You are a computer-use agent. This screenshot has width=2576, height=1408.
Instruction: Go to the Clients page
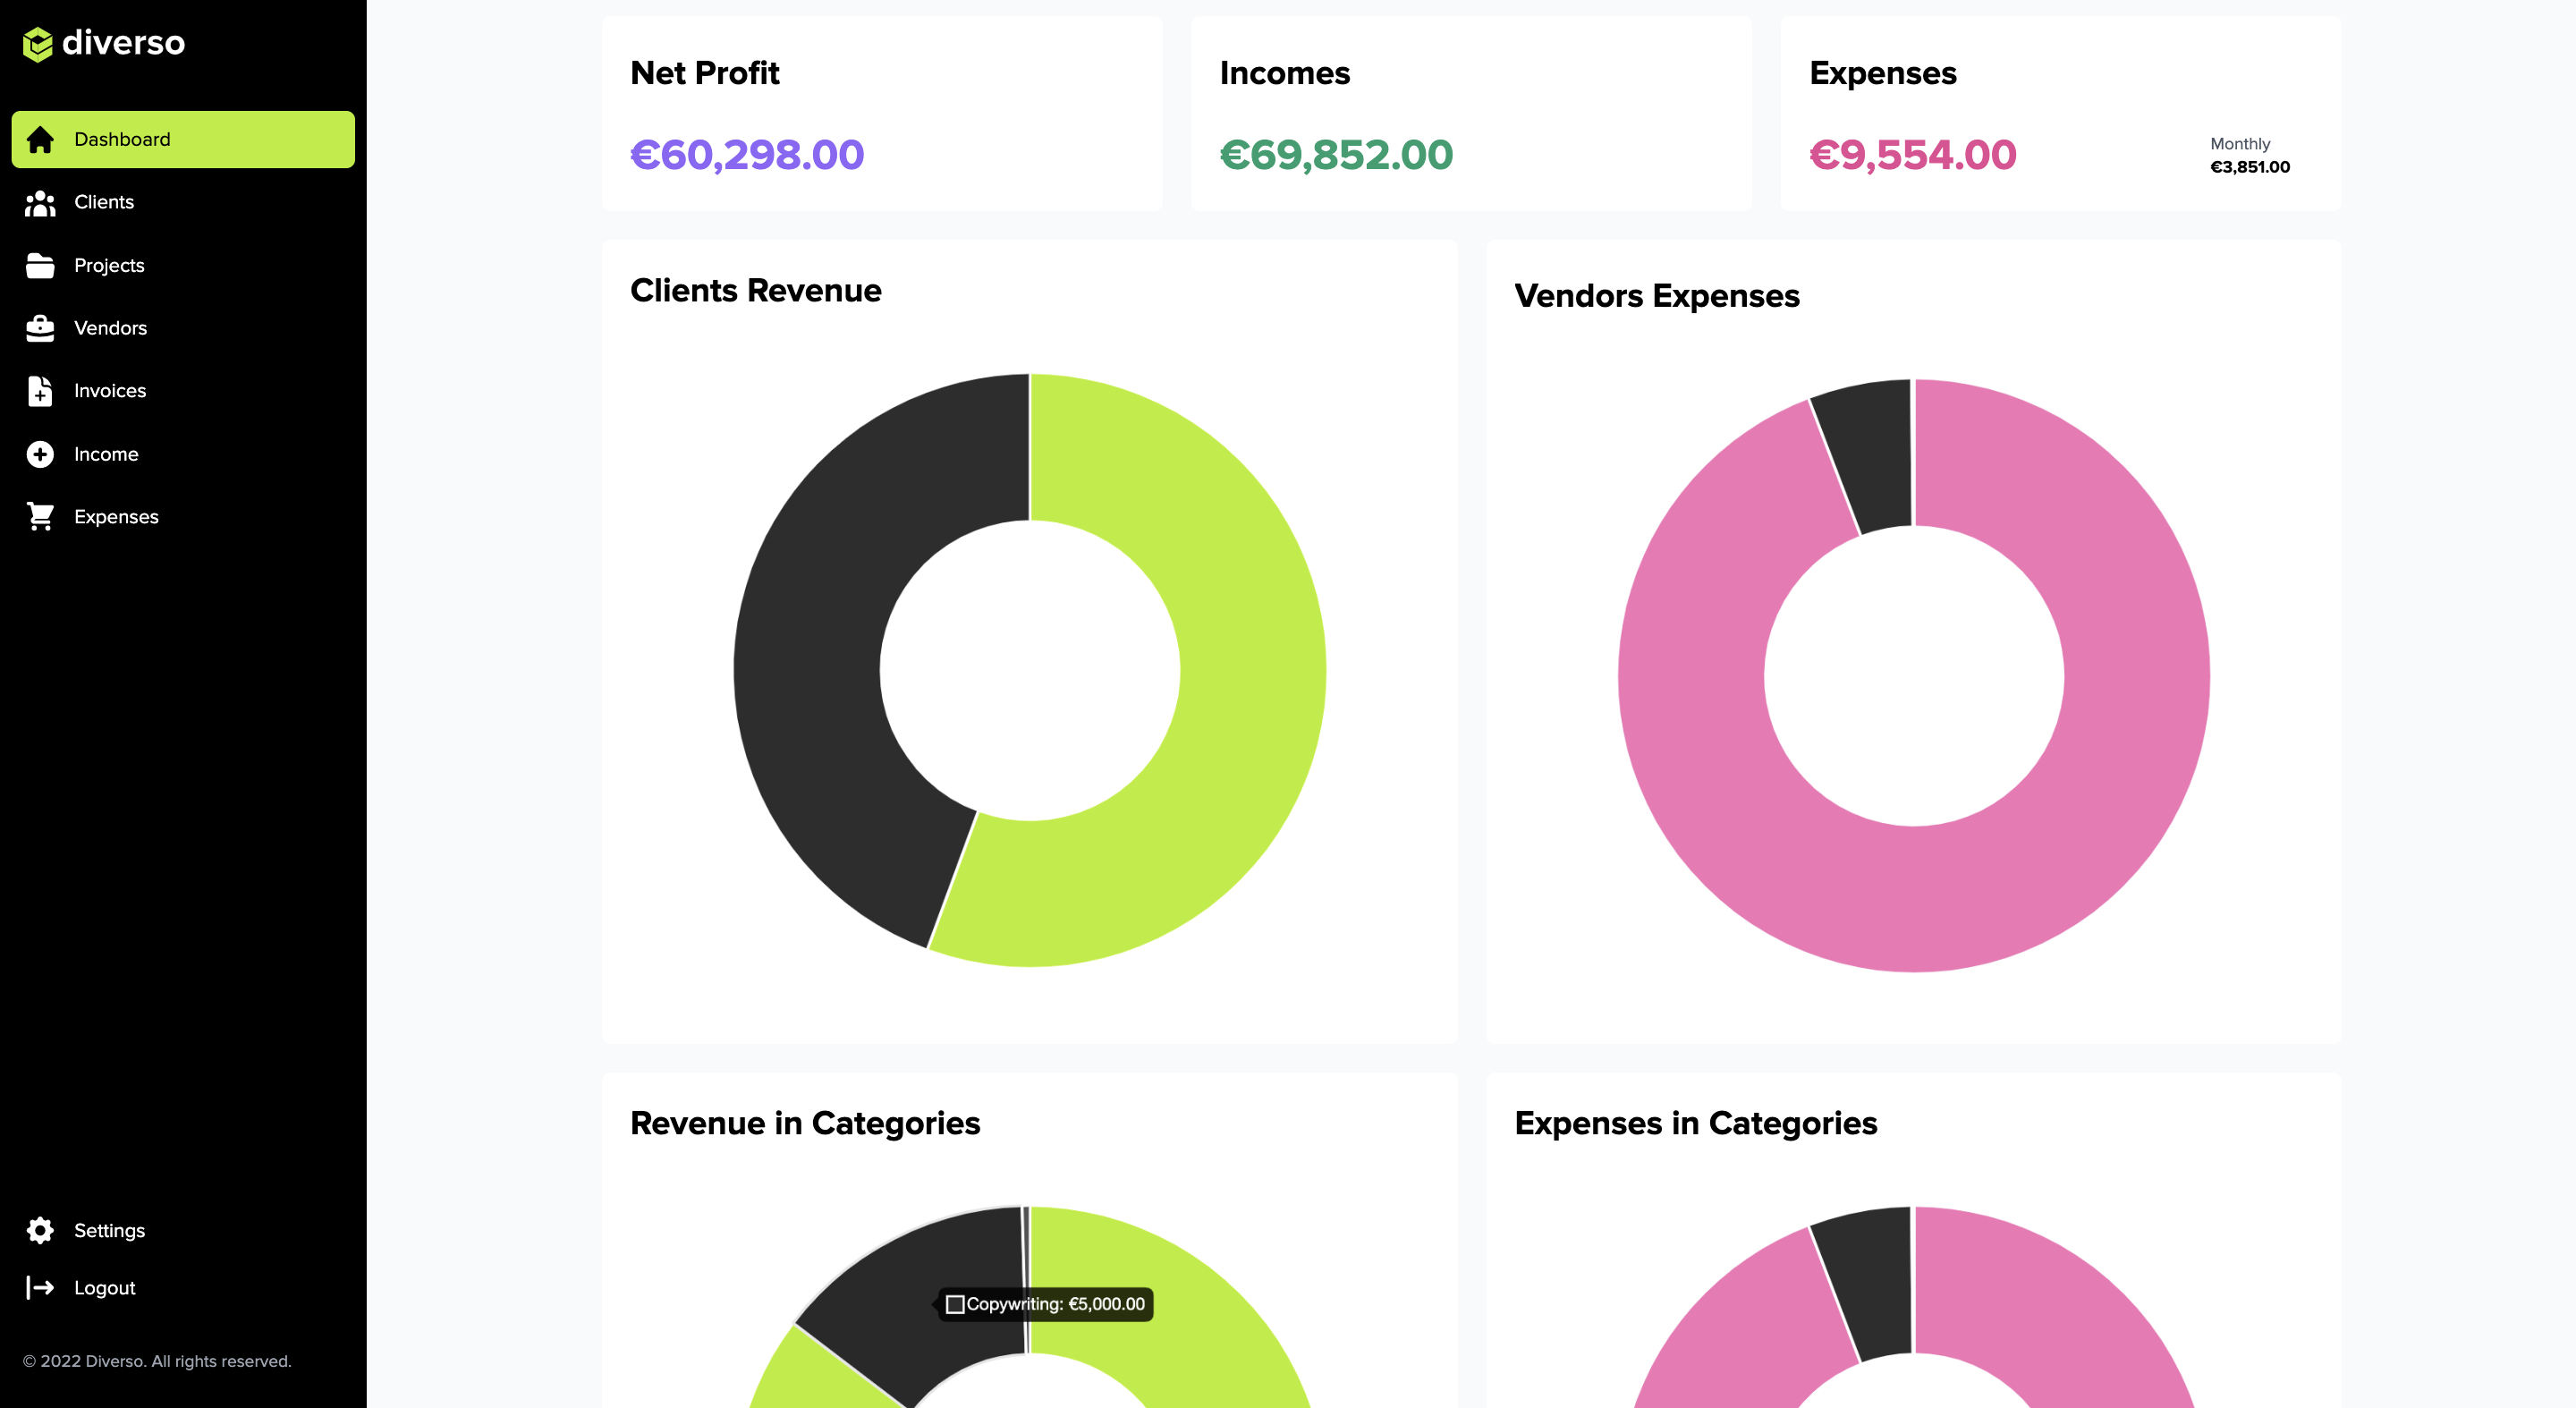coord(183,202)
